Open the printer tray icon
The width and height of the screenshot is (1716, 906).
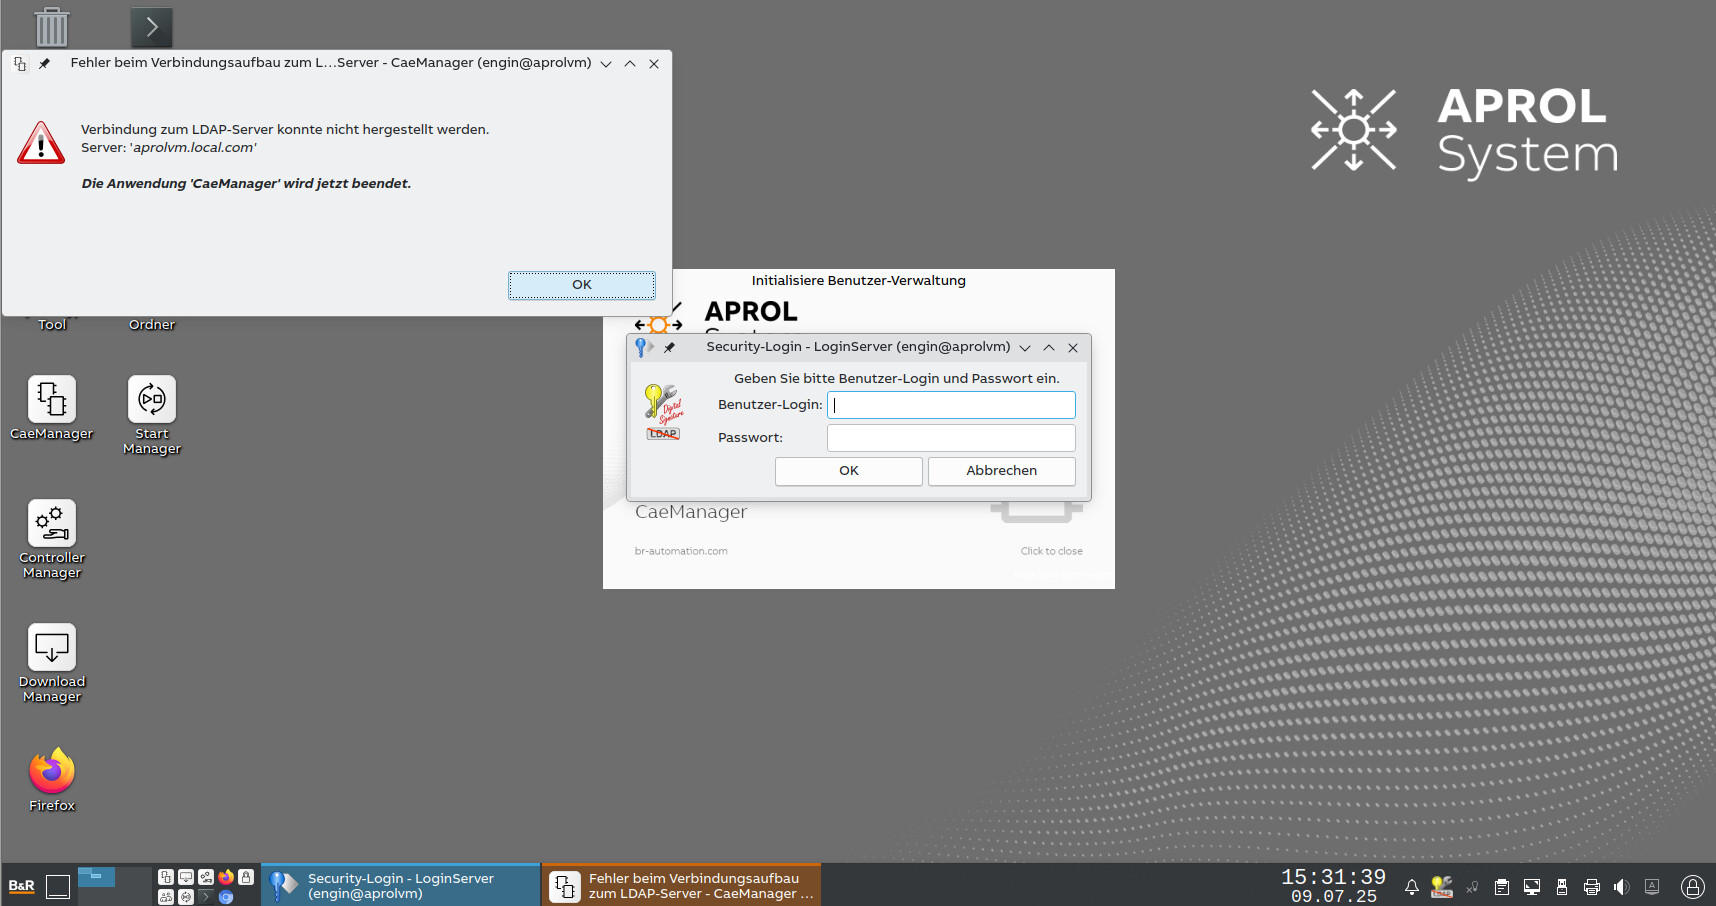click(x=1592, y=887)
